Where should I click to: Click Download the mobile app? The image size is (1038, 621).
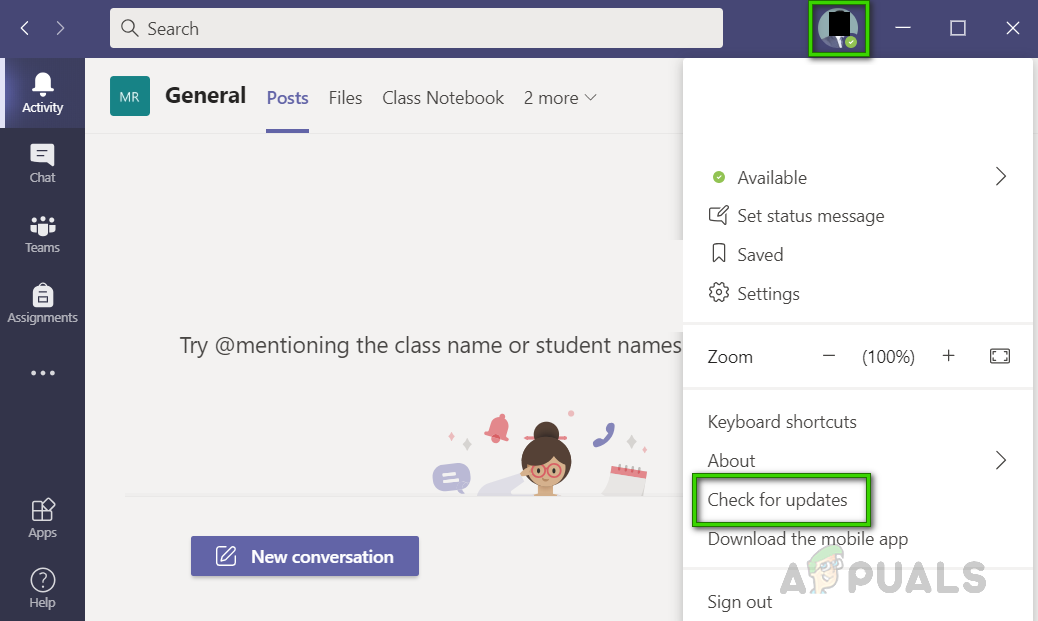[807, 539]
